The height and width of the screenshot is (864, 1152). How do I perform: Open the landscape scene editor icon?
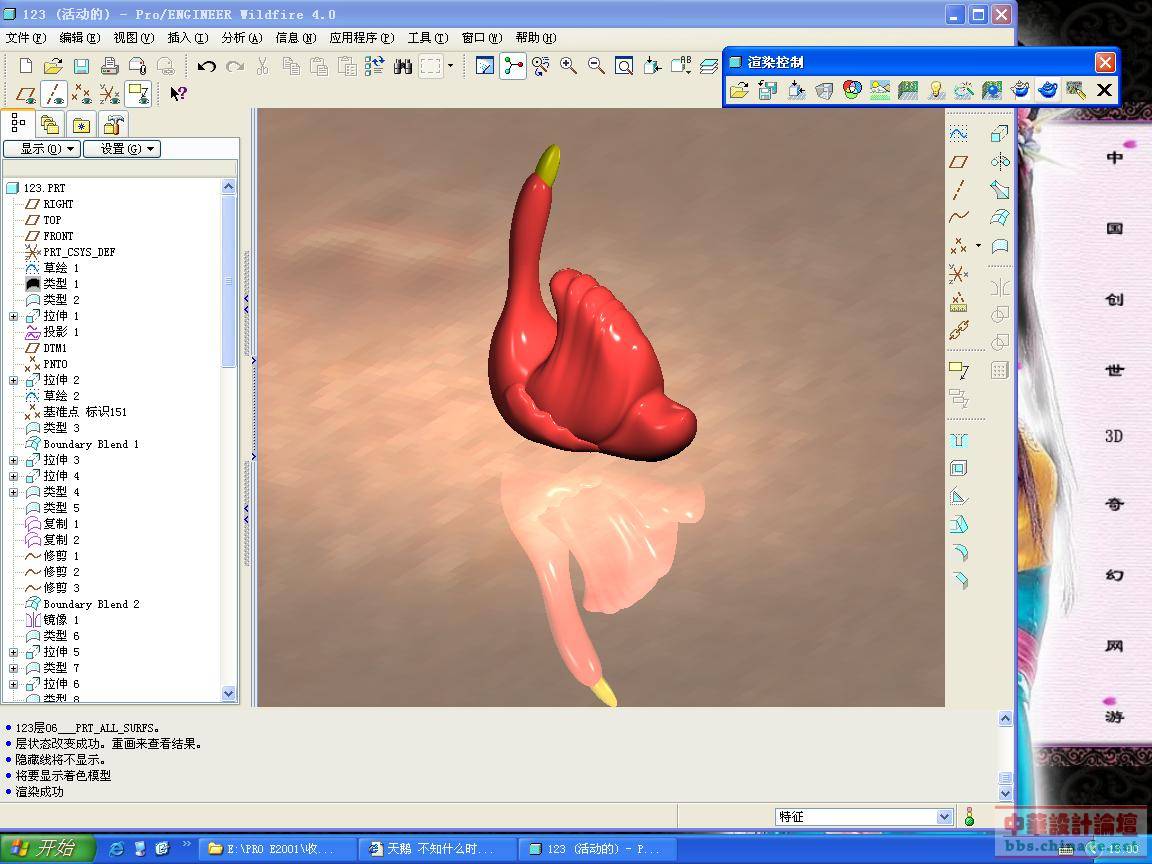[x=880, y=90]
